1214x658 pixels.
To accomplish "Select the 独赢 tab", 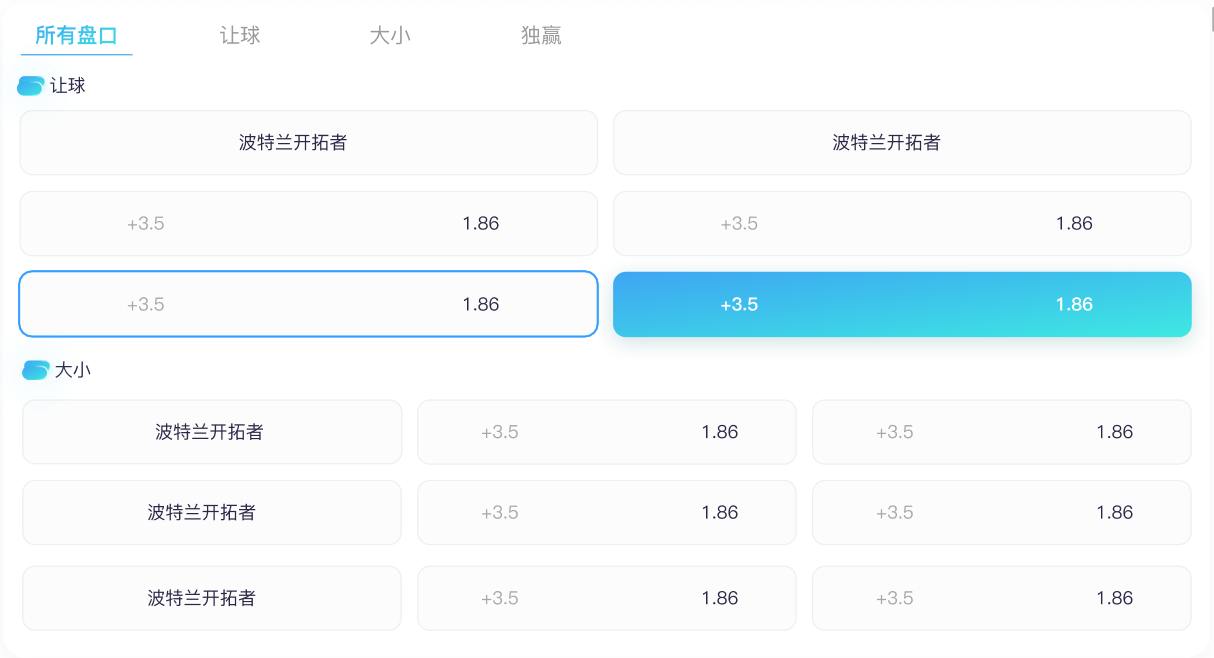I will [x=541, y=36].
